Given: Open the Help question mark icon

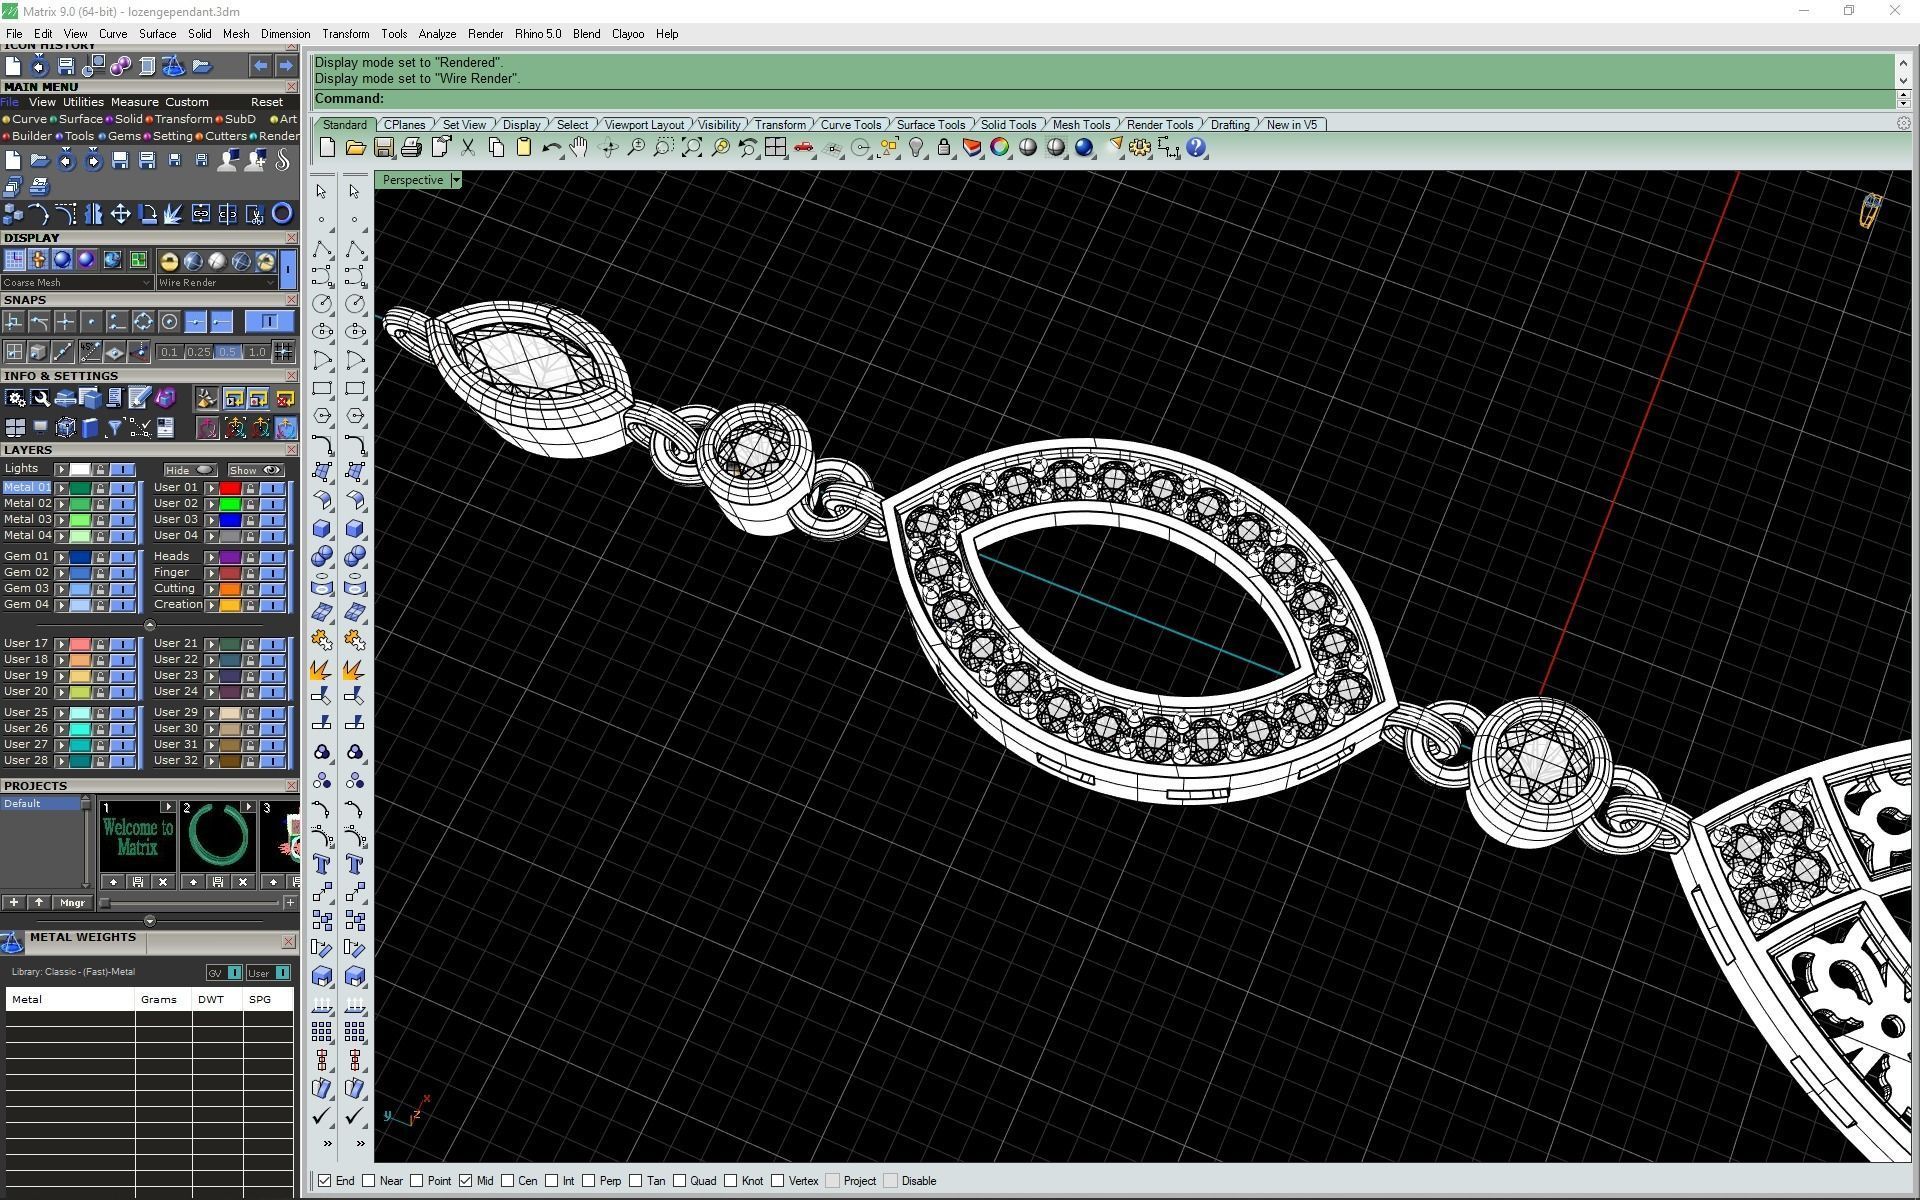Looking at the screenshot, I should tap(1196, 148).
